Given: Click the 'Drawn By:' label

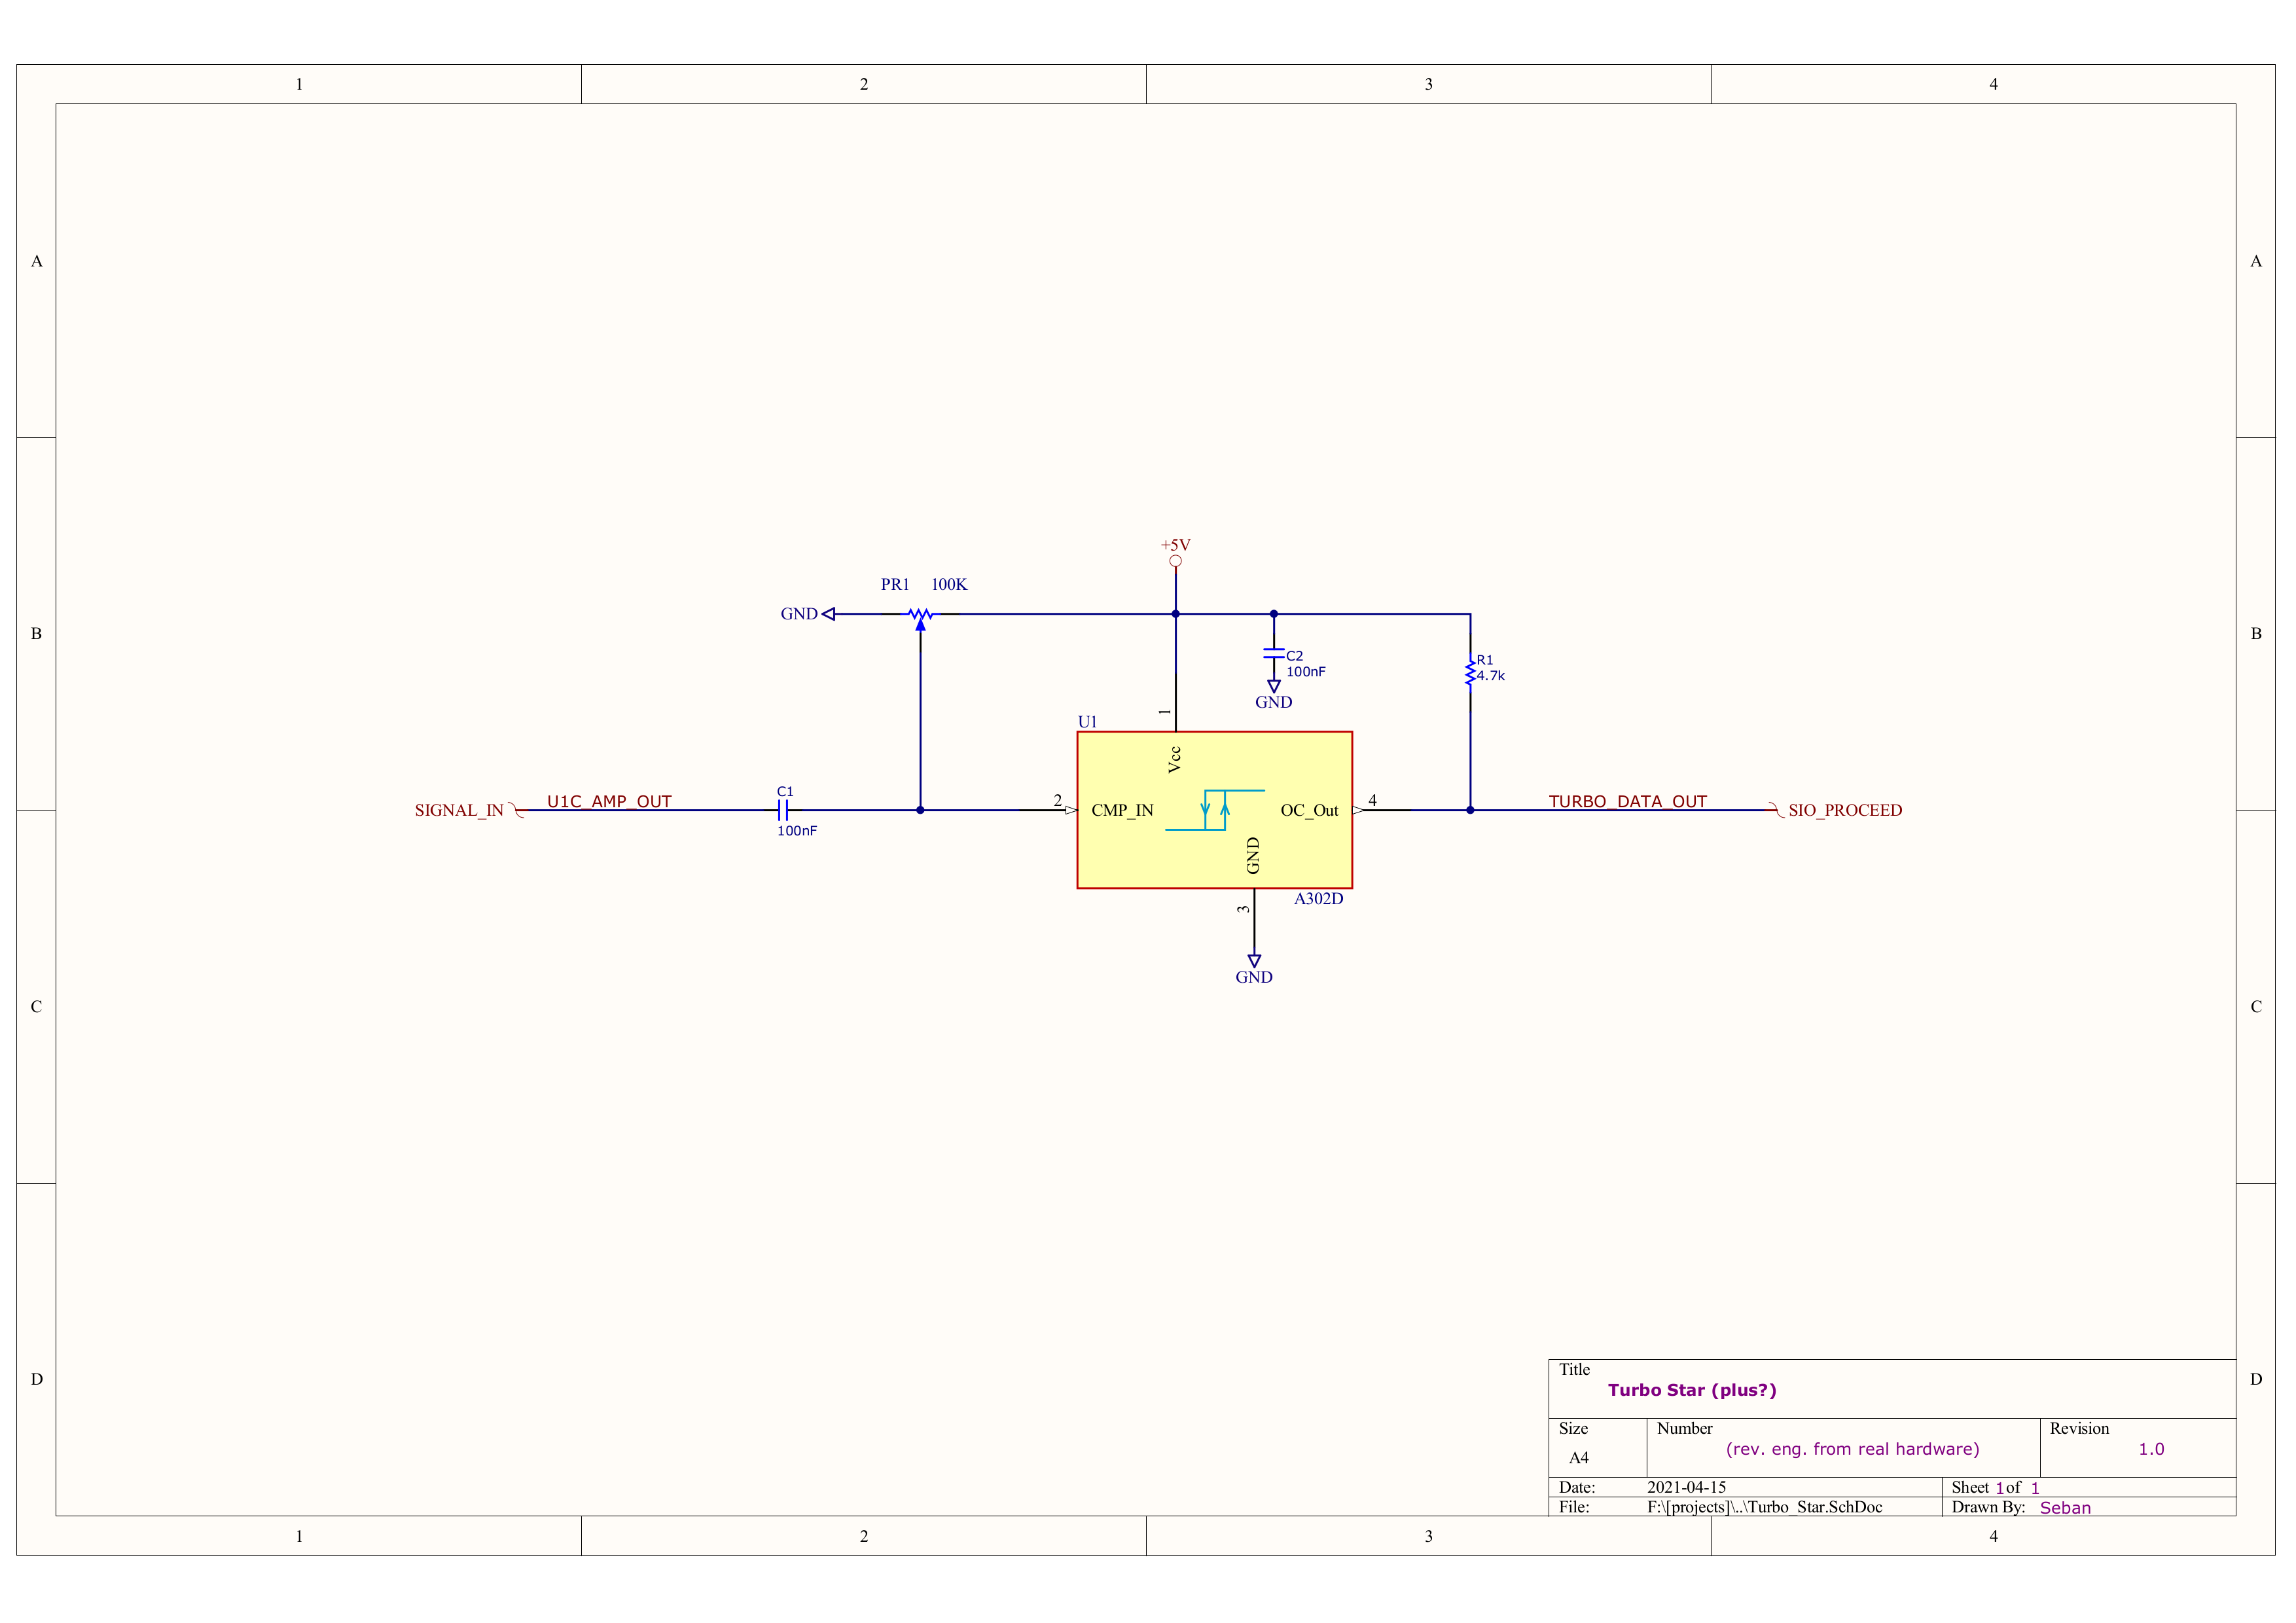Looking at the screenshot, I should [x=1988, y=1507].
